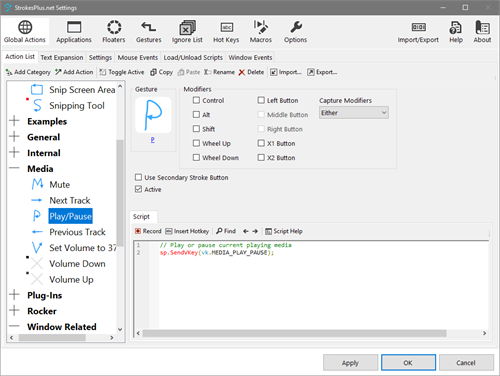
Task: Collapse the Media category
Action: point(14,168)
